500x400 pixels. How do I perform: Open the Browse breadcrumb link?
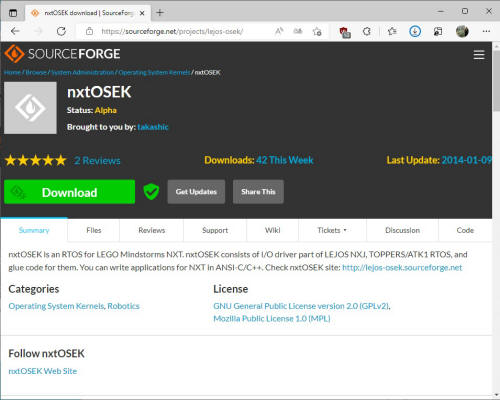pyautogui.click(x=36, y=72)
